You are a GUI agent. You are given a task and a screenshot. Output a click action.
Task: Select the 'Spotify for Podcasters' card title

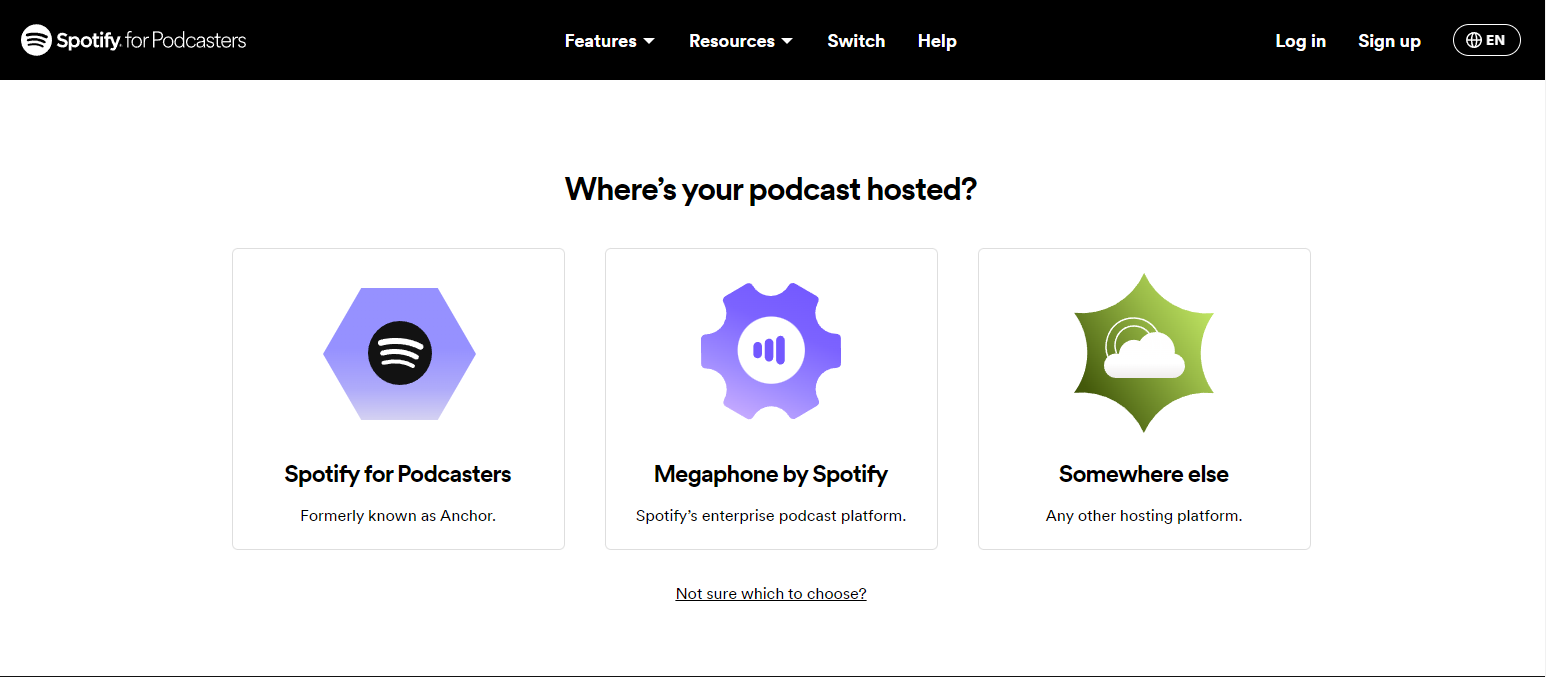pyautogui.click(x=398, y=474)
